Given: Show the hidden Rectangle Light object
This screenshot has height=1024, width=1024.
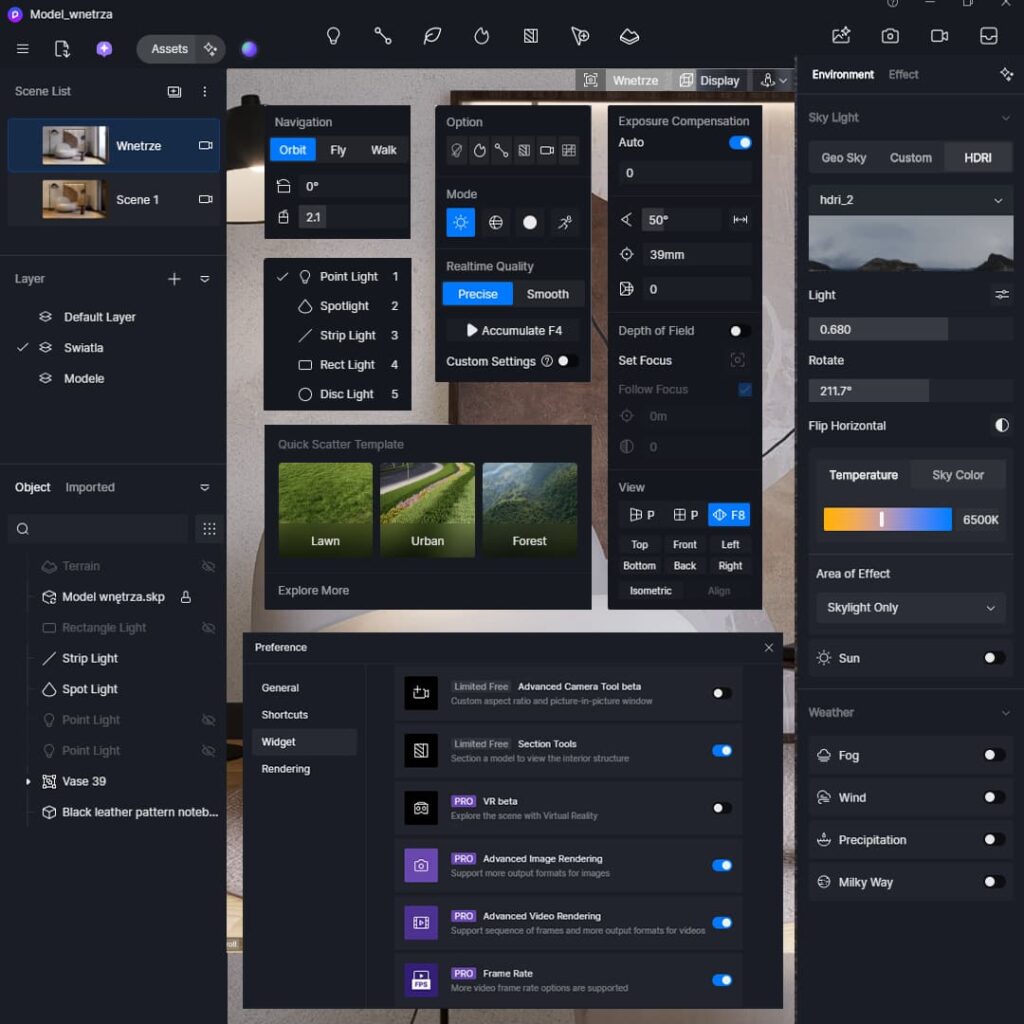Looking at the screenshot, I should pos(208,628).
